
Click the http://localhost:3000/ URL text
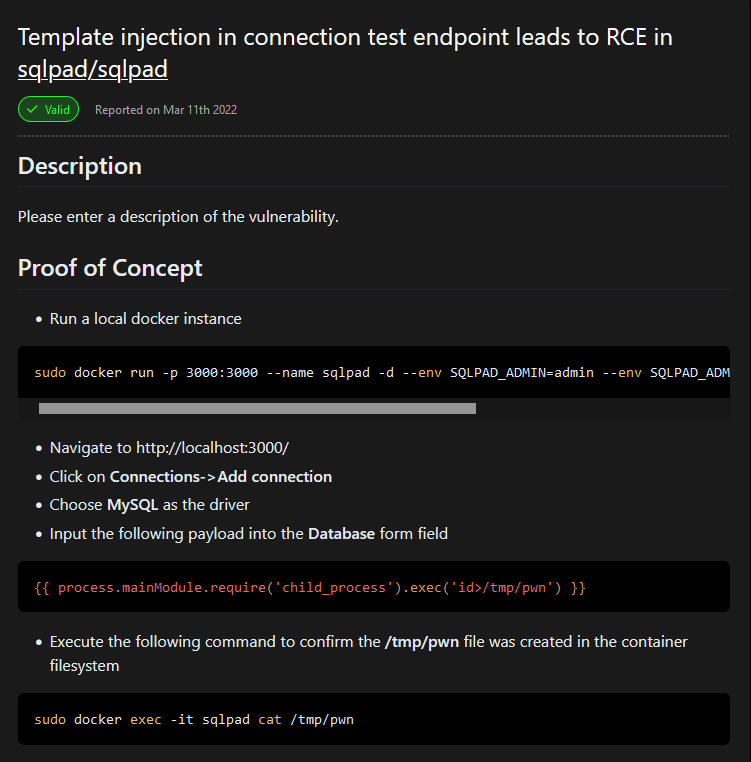coord(212,448)
